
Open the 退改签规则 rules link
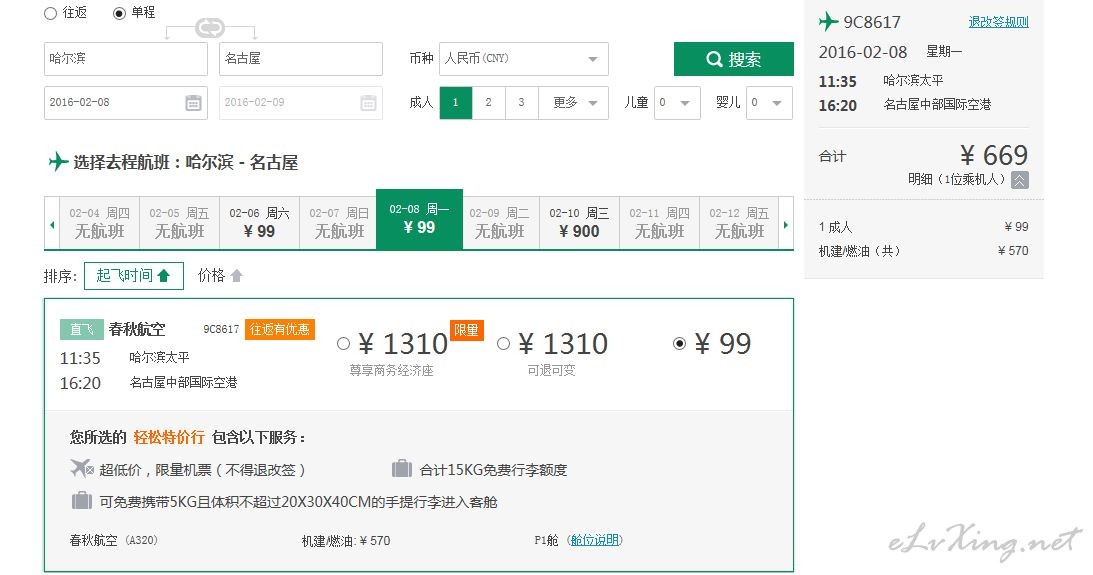(998, 22)
